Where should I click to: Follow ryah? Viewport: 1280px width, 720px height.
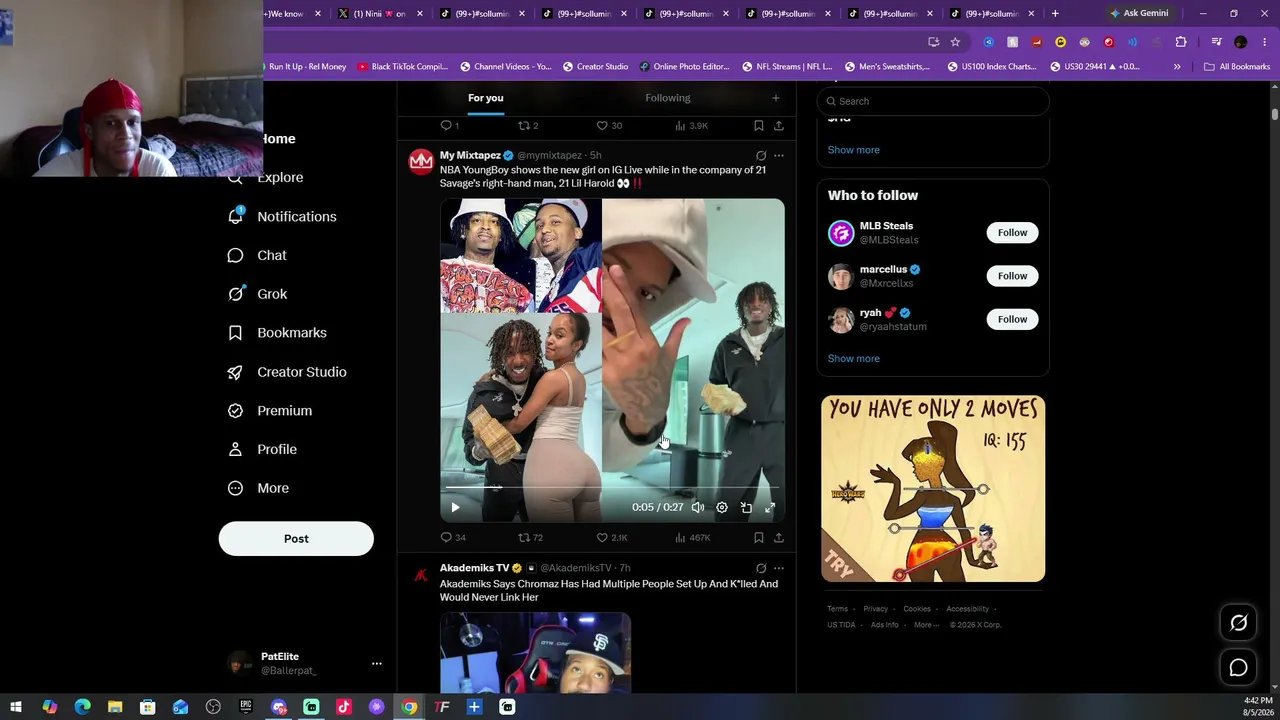coord(1012,319)
